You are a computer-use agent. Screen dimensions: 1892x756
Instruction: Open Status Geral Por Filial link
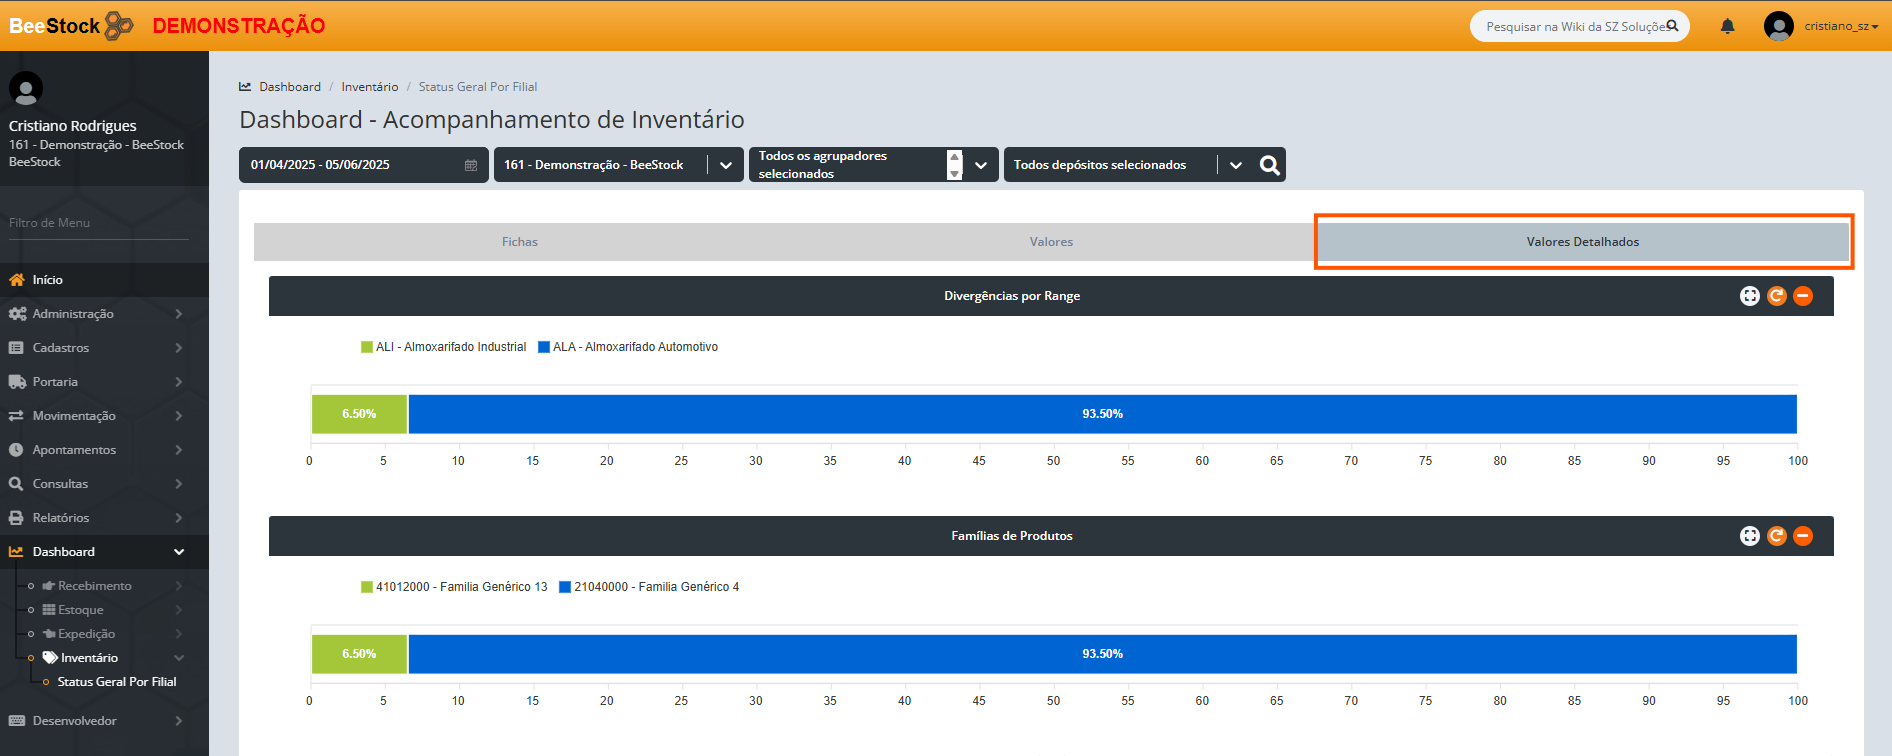point(116,682)
